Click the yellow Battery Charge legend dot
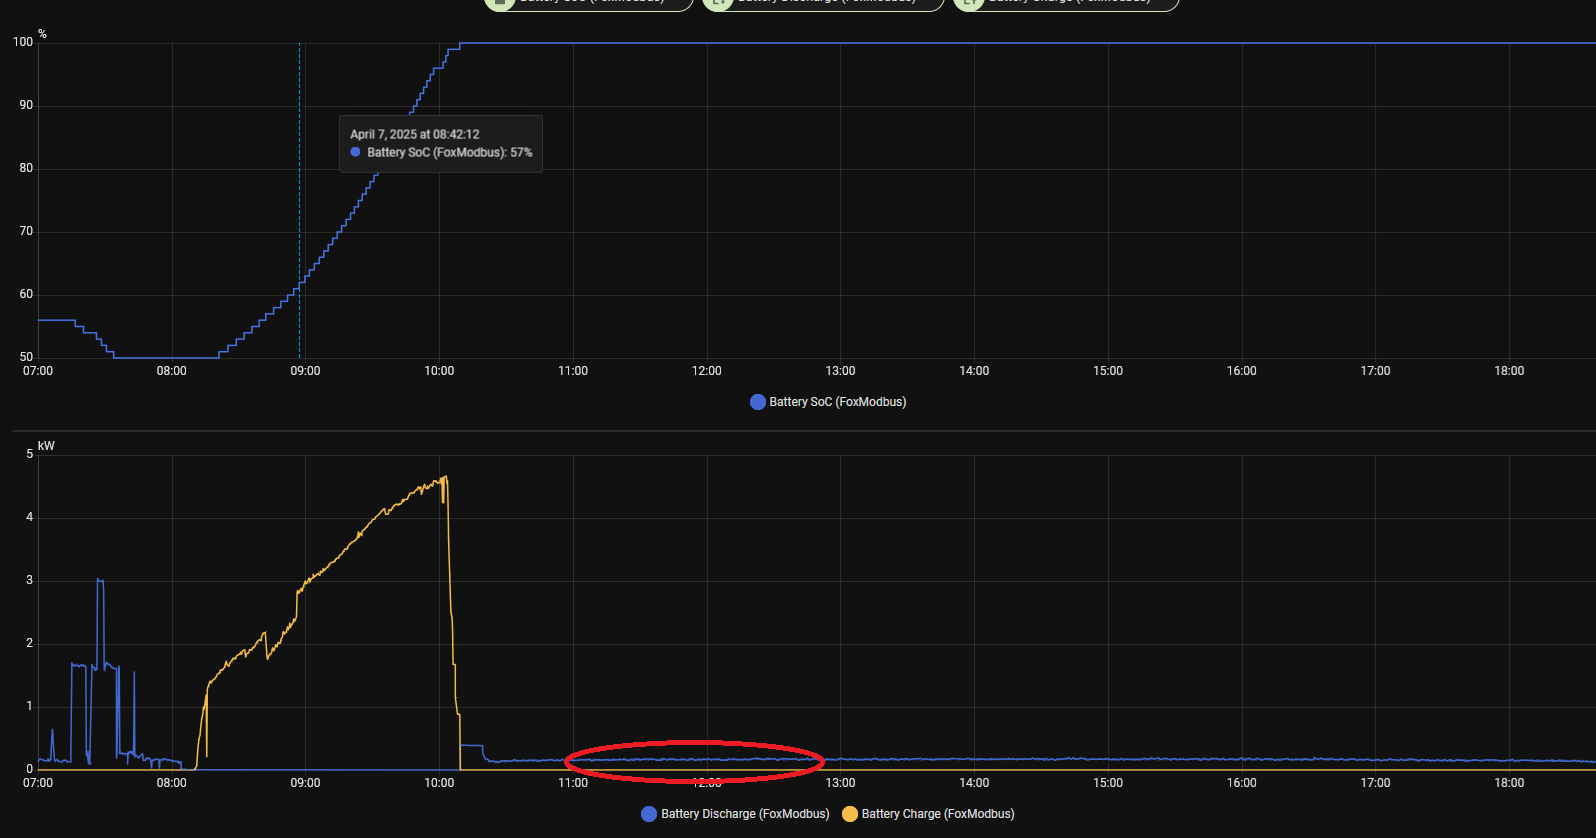The width and height of the screenshot is (1596, 838). [850, 814]
